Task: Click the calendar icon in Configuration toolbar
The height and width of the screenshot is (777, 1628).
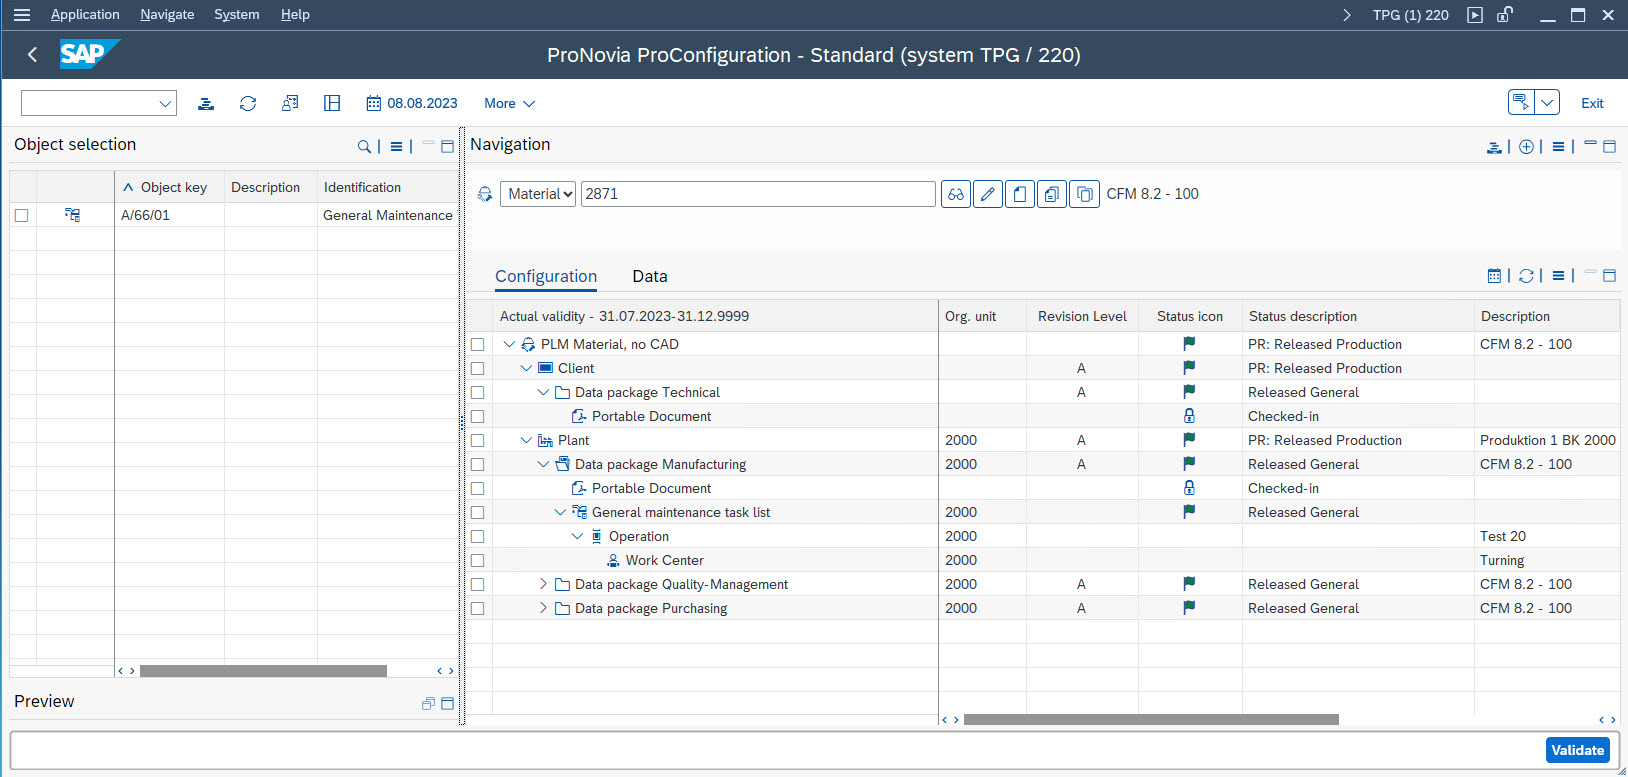Action: (1494, 275)
